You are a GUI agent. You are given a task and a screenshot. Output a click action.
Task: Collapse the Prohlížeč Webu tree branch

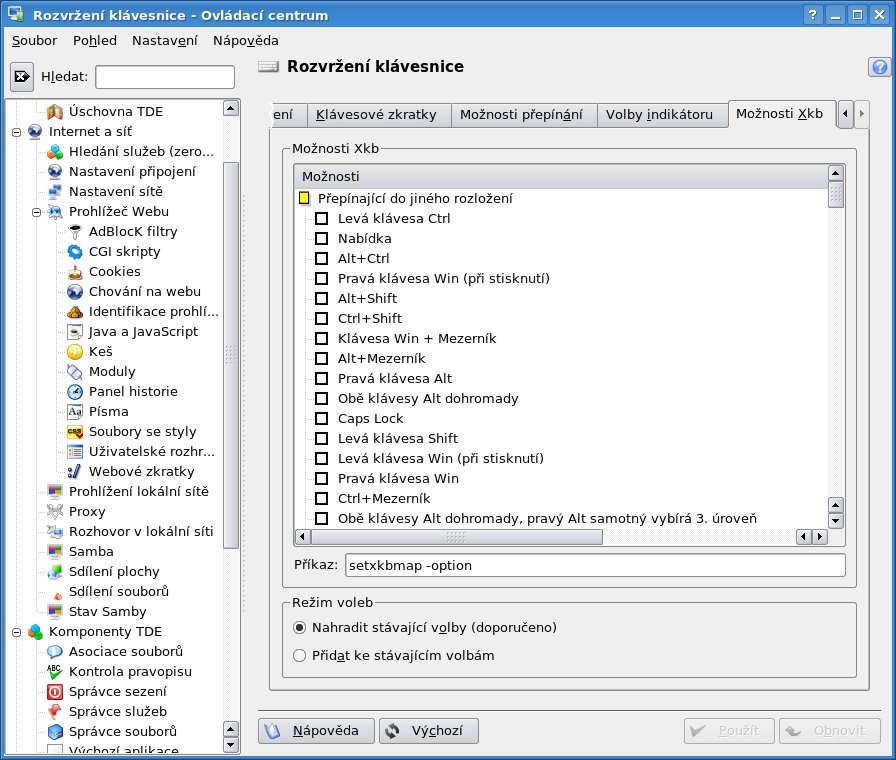click(x=37, y=212)
